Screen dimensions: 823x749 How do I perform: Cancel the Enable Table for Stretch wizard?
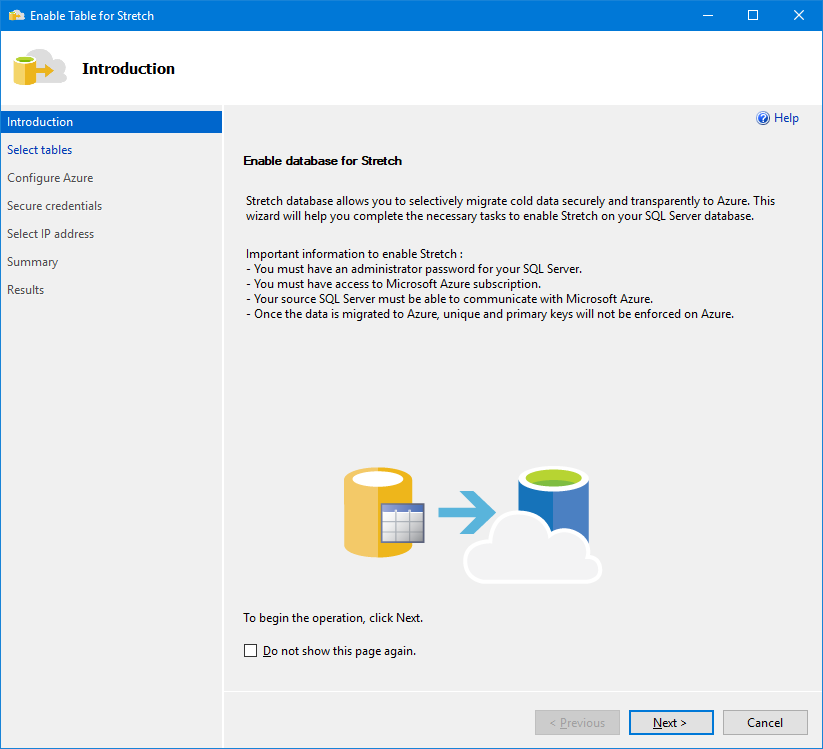point(765,723)
